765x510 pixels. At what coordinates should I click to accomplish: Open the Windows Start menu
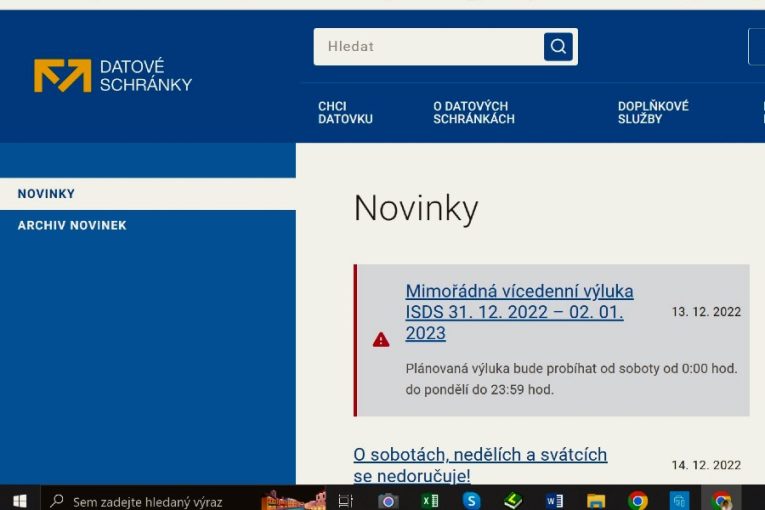[19, 500]
